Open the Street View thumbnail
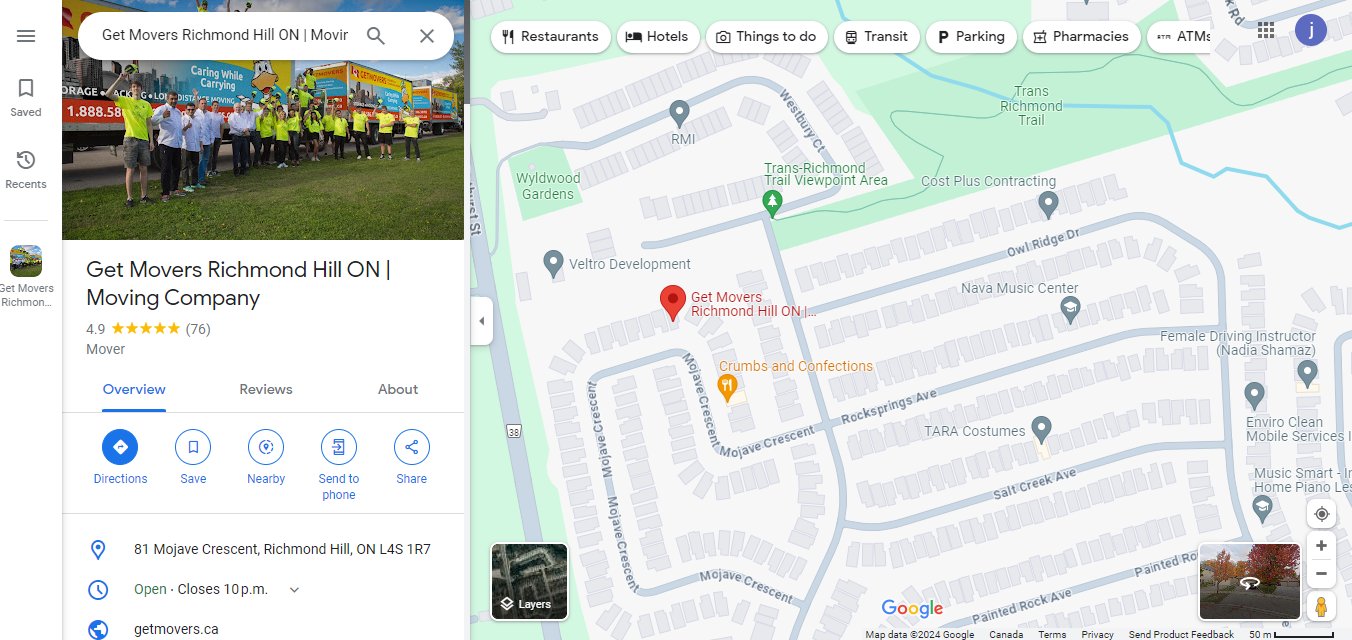Screen dimensions: 1352x640 (1249, 582)
